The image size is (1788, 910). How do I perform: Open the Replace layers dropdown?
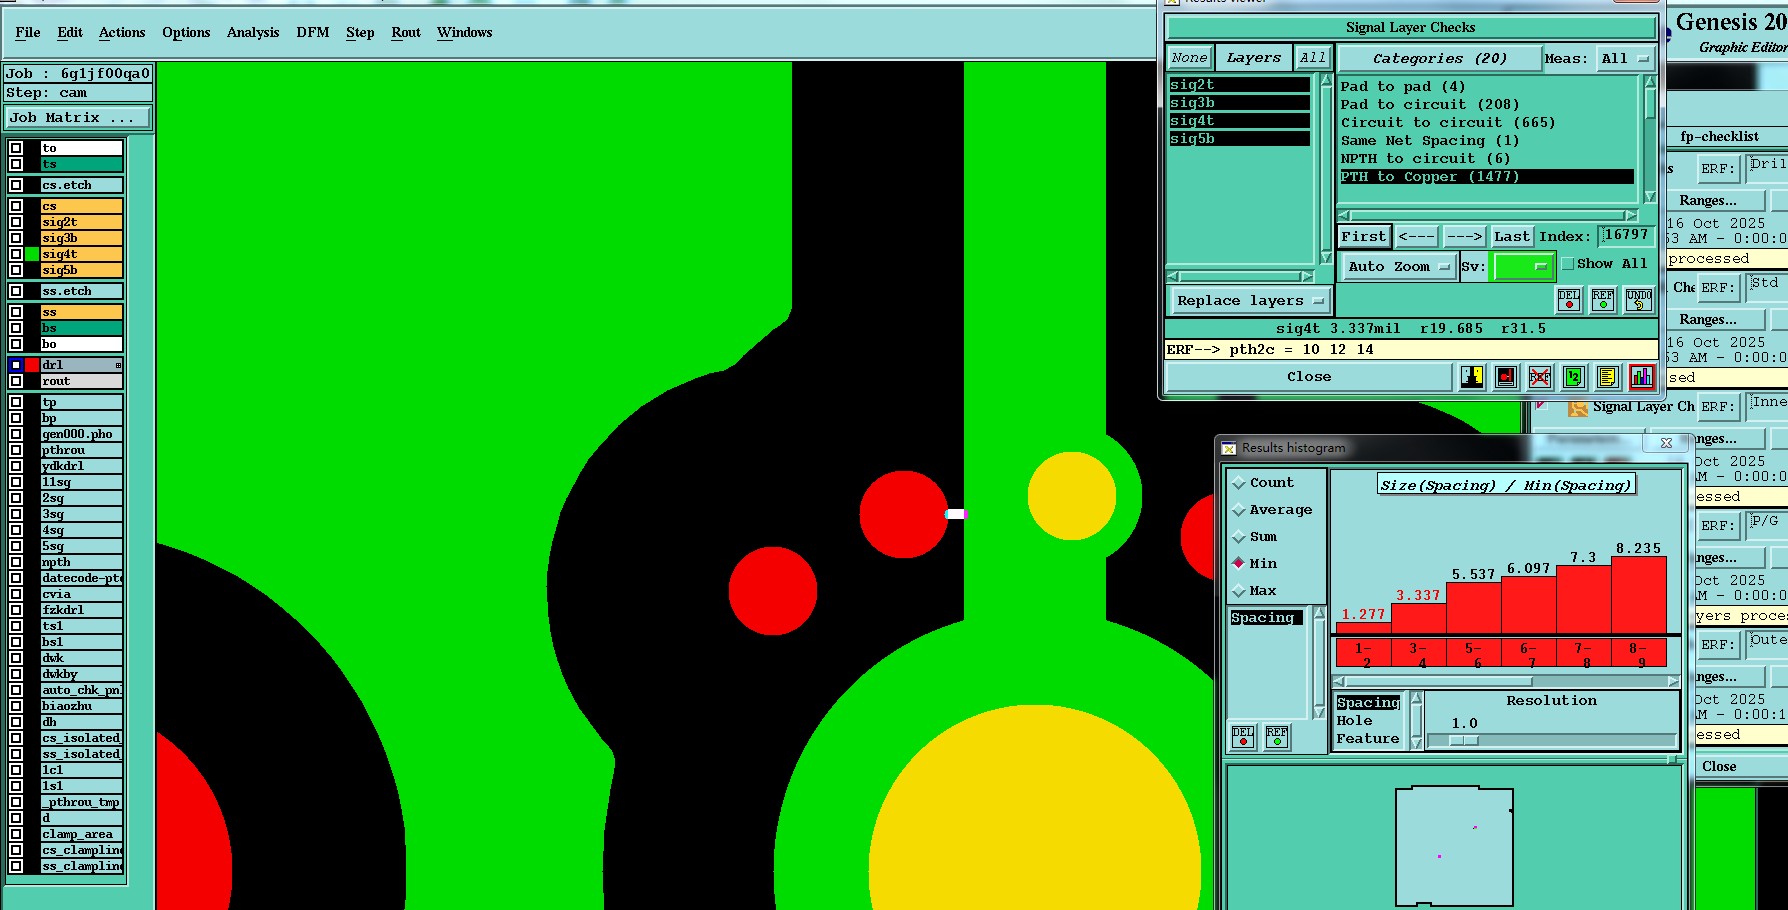pyautogui.click(x=1250, y=301)
